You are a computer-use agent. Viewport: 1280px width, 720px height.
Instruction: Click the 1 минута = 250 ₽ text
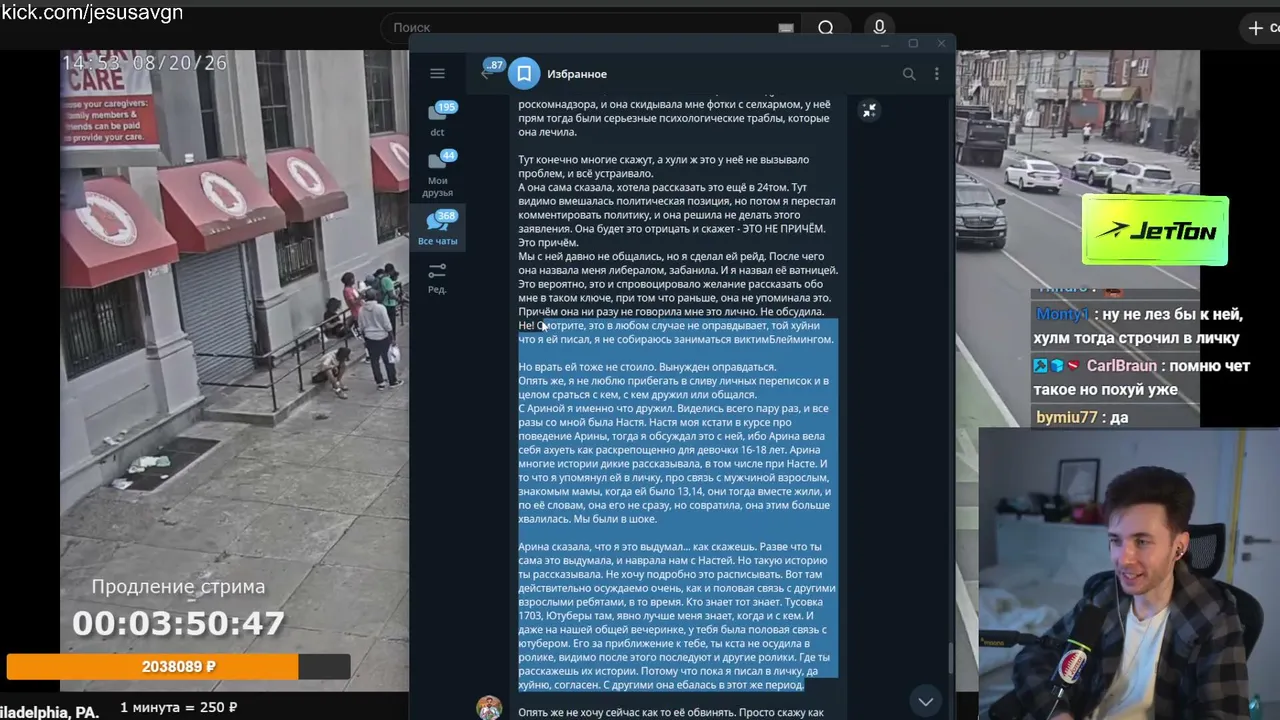[178, 708]
